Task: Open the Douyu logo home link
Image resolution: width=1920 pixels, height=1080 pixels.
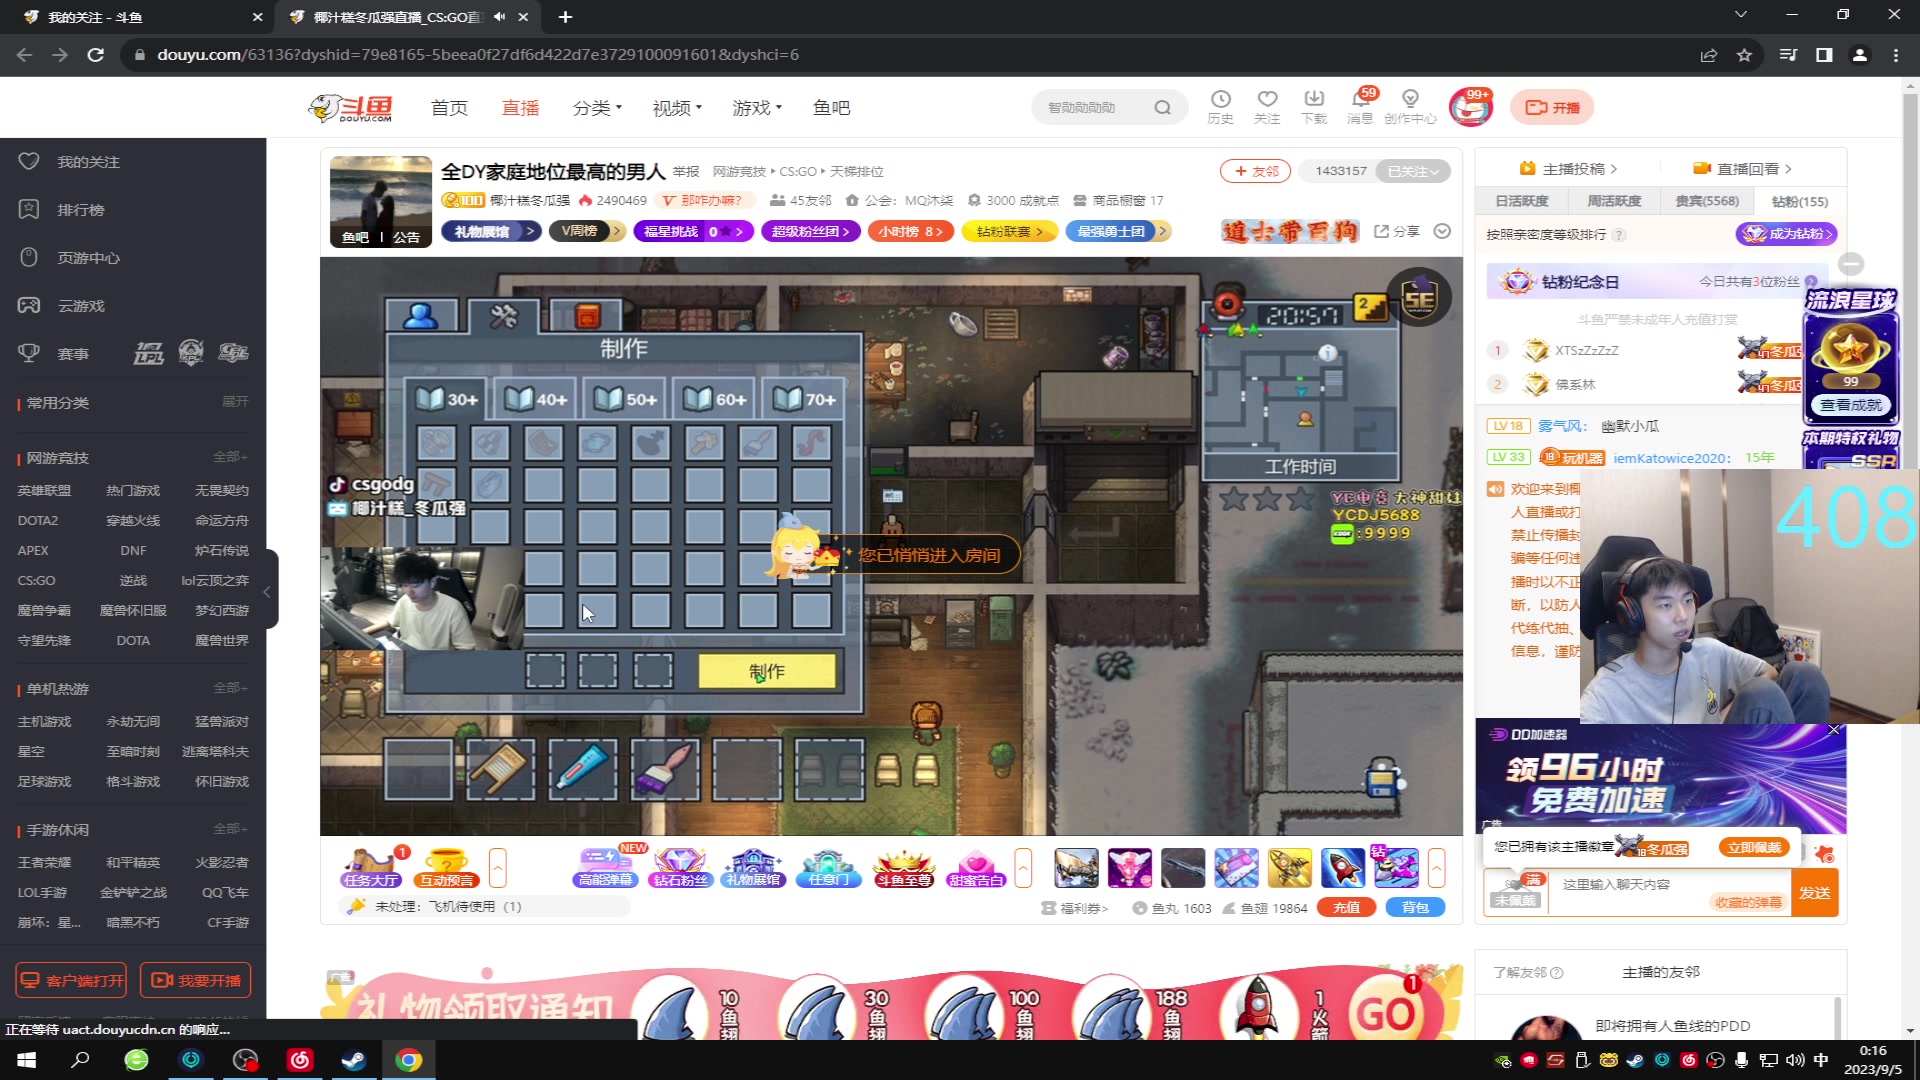Action: (x=350, y=107)
